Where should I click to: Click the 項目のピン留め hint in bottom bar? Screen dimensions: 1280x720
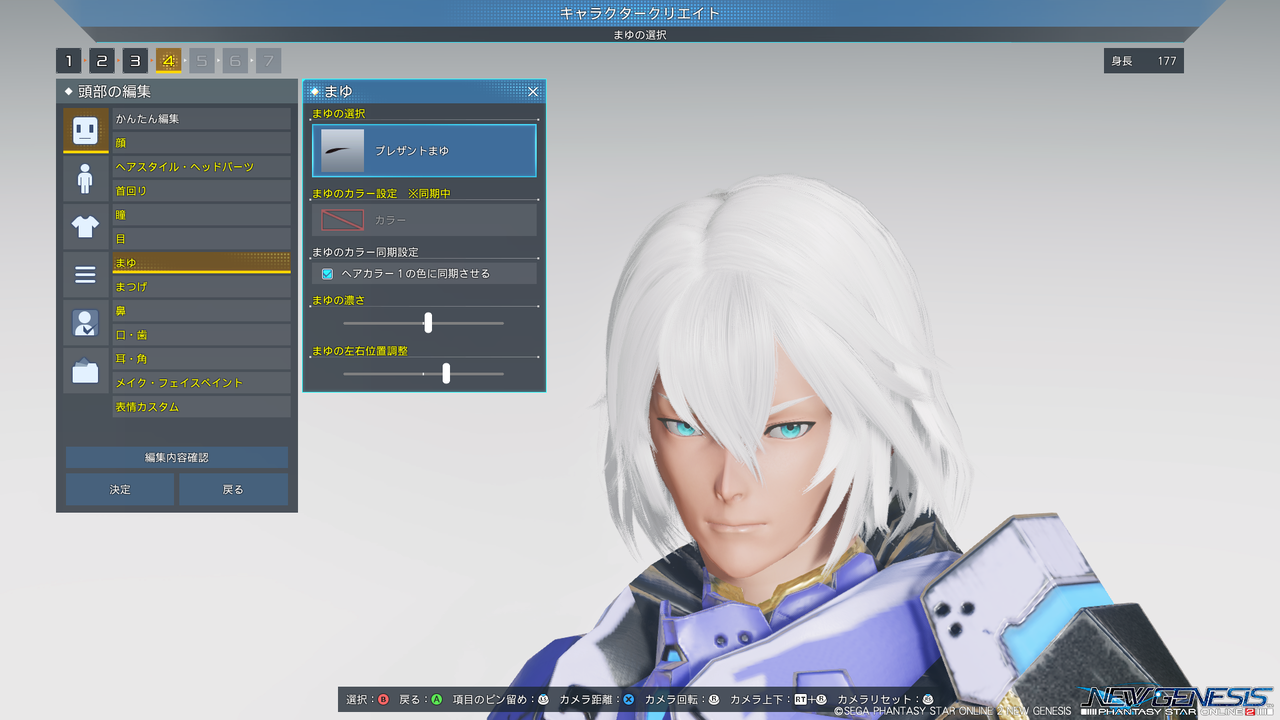[501, 699]
